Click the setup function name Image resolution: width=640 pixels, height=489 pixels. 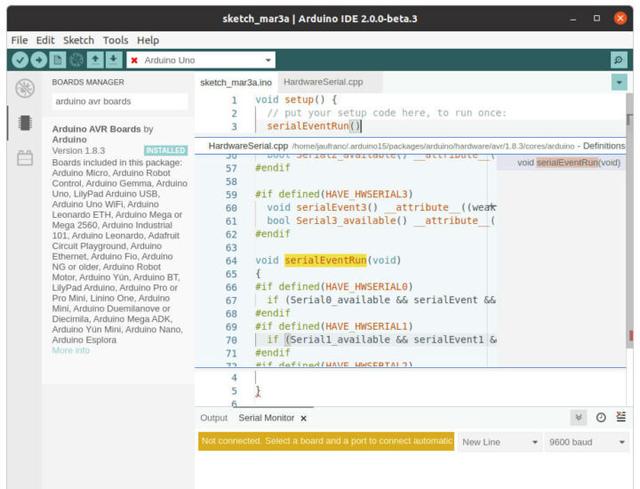[299, 100]
